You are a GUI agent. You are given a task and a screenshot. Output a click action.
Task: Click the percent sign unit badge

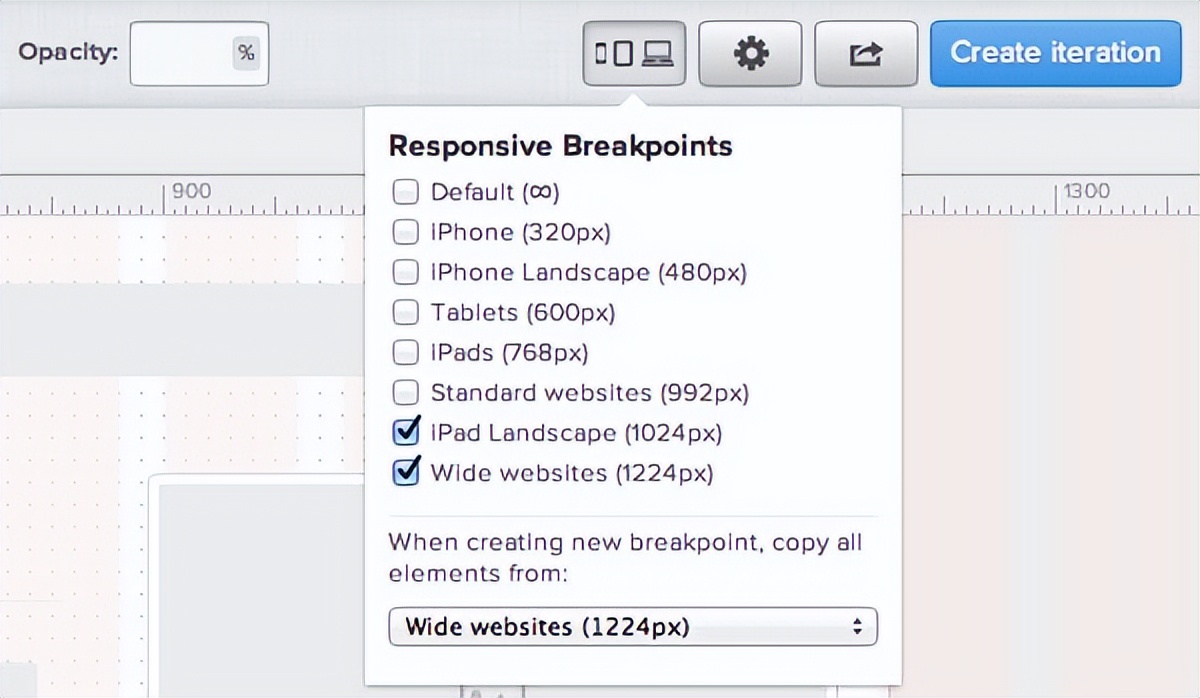(246, 53)
